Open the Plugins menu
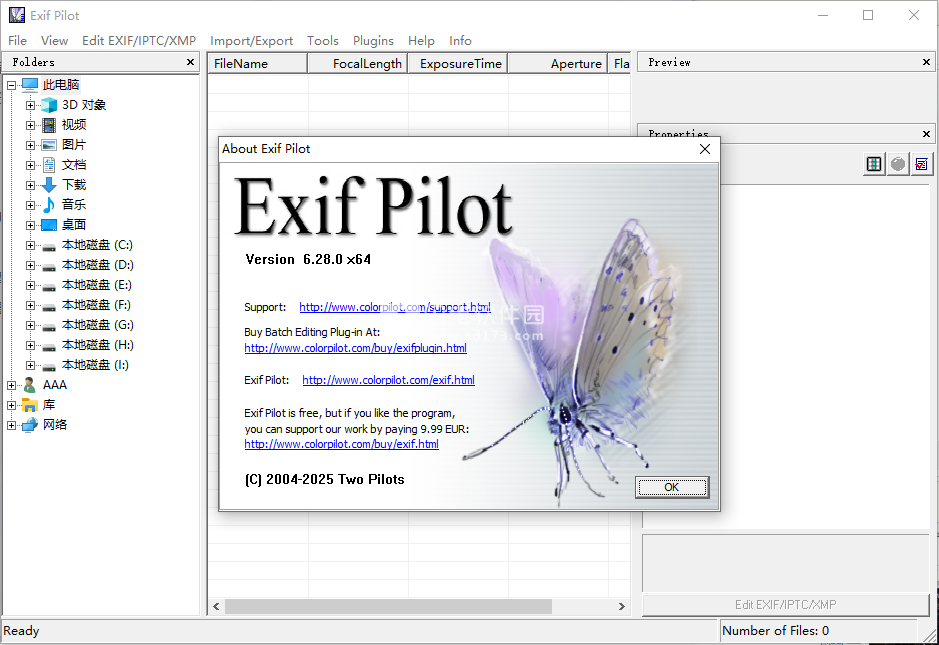Image resolution: width=939 pixels, height=645 pixels. pyautogui.click(x=373, y=41)
